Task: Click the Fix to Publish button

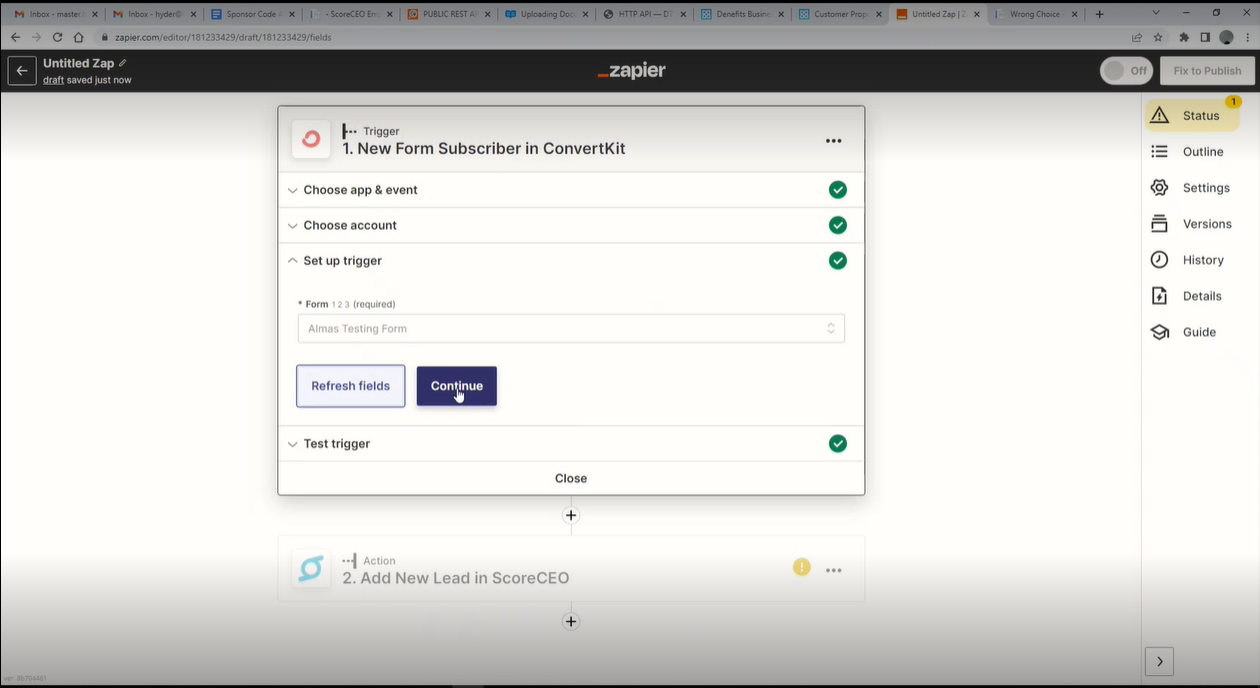Action: click(x=1207, y=71)
